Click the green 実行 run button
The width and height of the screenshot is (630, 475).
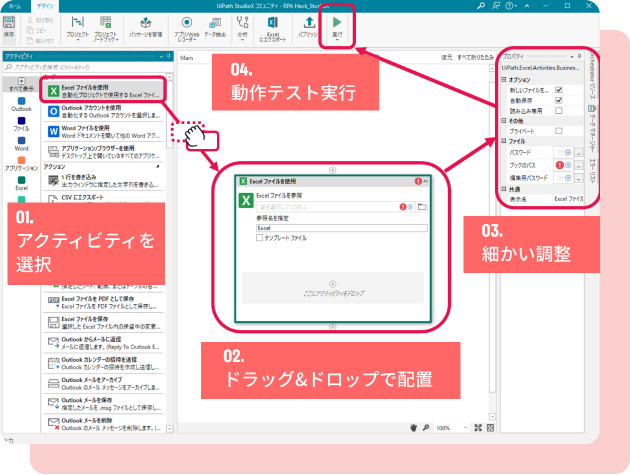(337, 23)
